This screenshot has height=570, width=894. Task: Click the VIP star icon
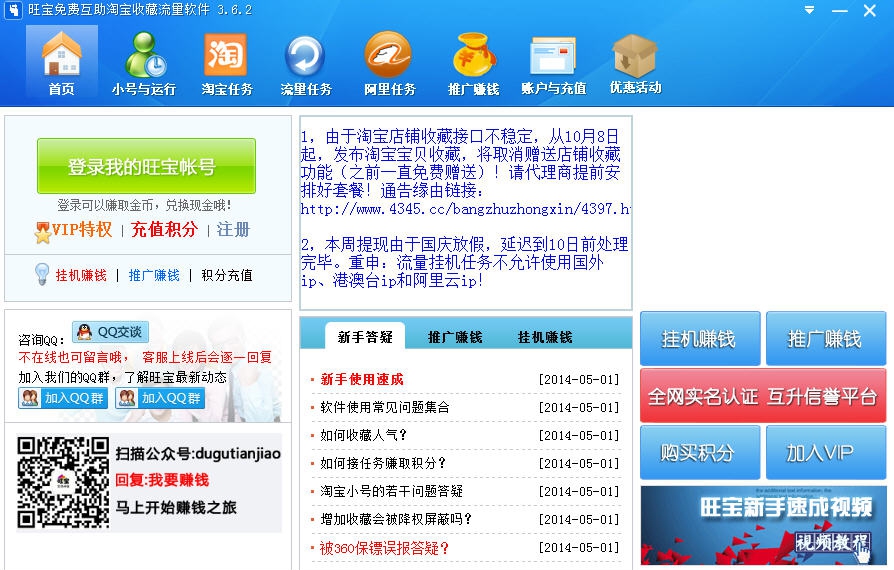coord(43,232)
